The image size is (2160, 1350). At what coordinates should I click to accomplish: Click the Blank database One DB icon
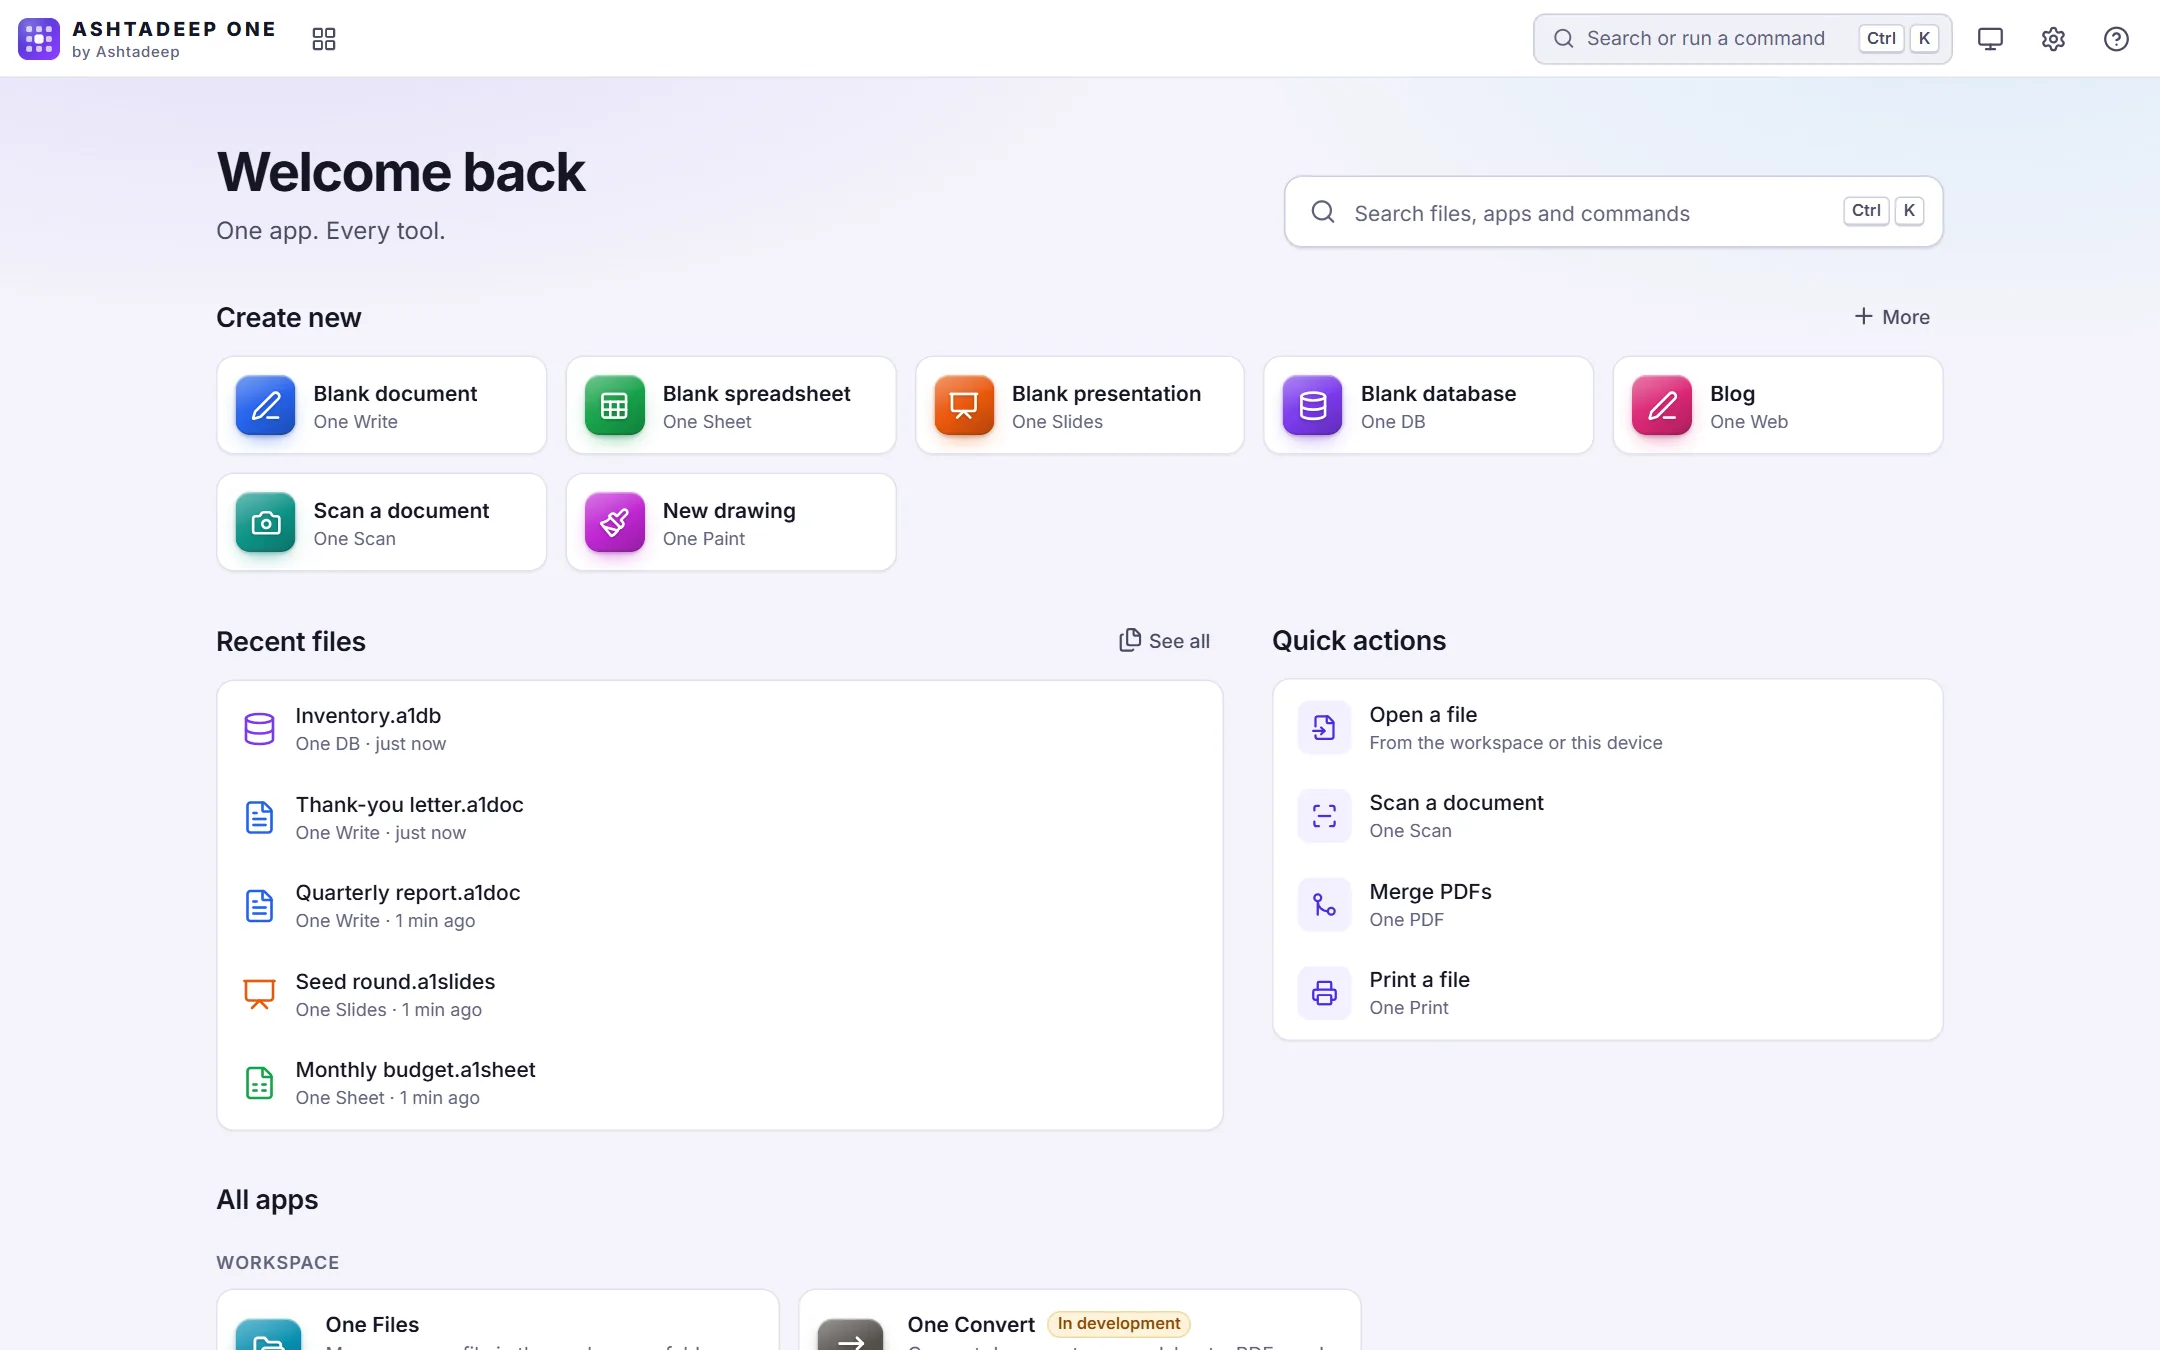click(x=1312, y=406)
